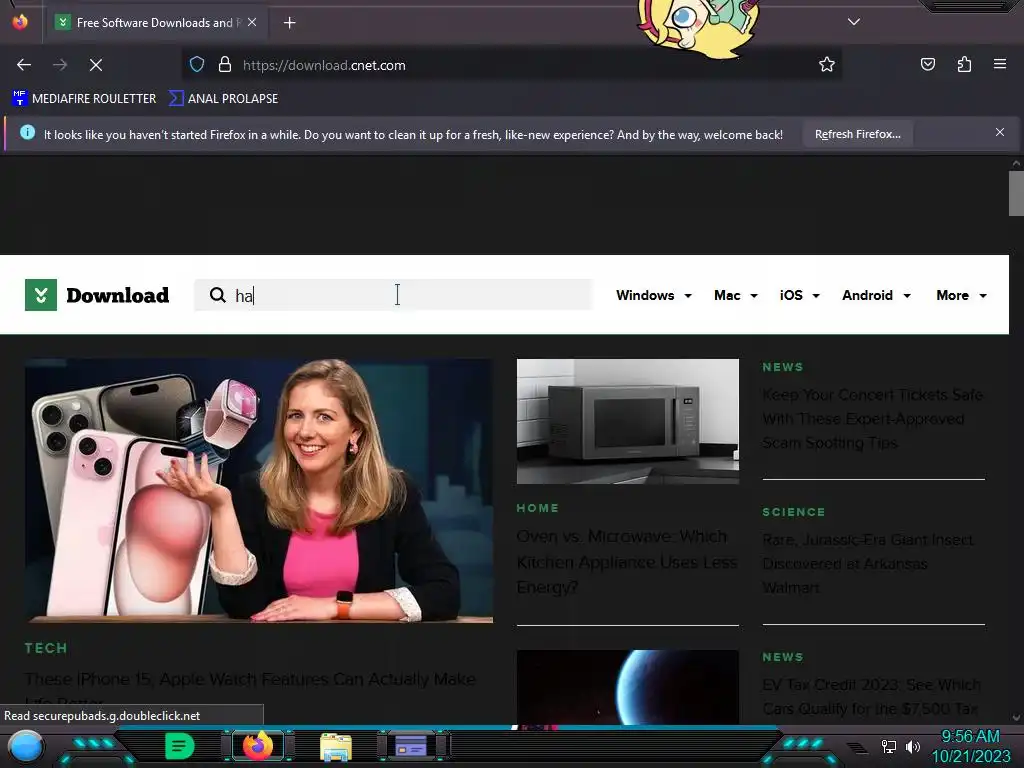Open the iPhone 15 Apple Watch article

click(250, 680)
